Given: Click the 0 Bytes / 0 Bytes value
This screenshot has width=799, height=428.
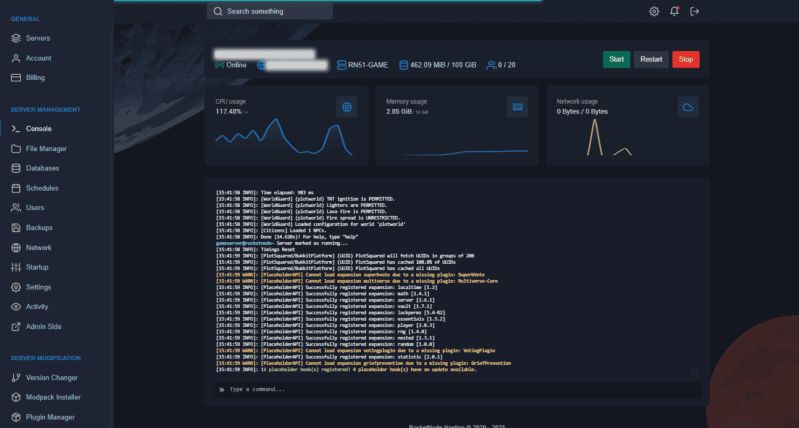Looking at the screenshot, I should (x=582, y=111).
